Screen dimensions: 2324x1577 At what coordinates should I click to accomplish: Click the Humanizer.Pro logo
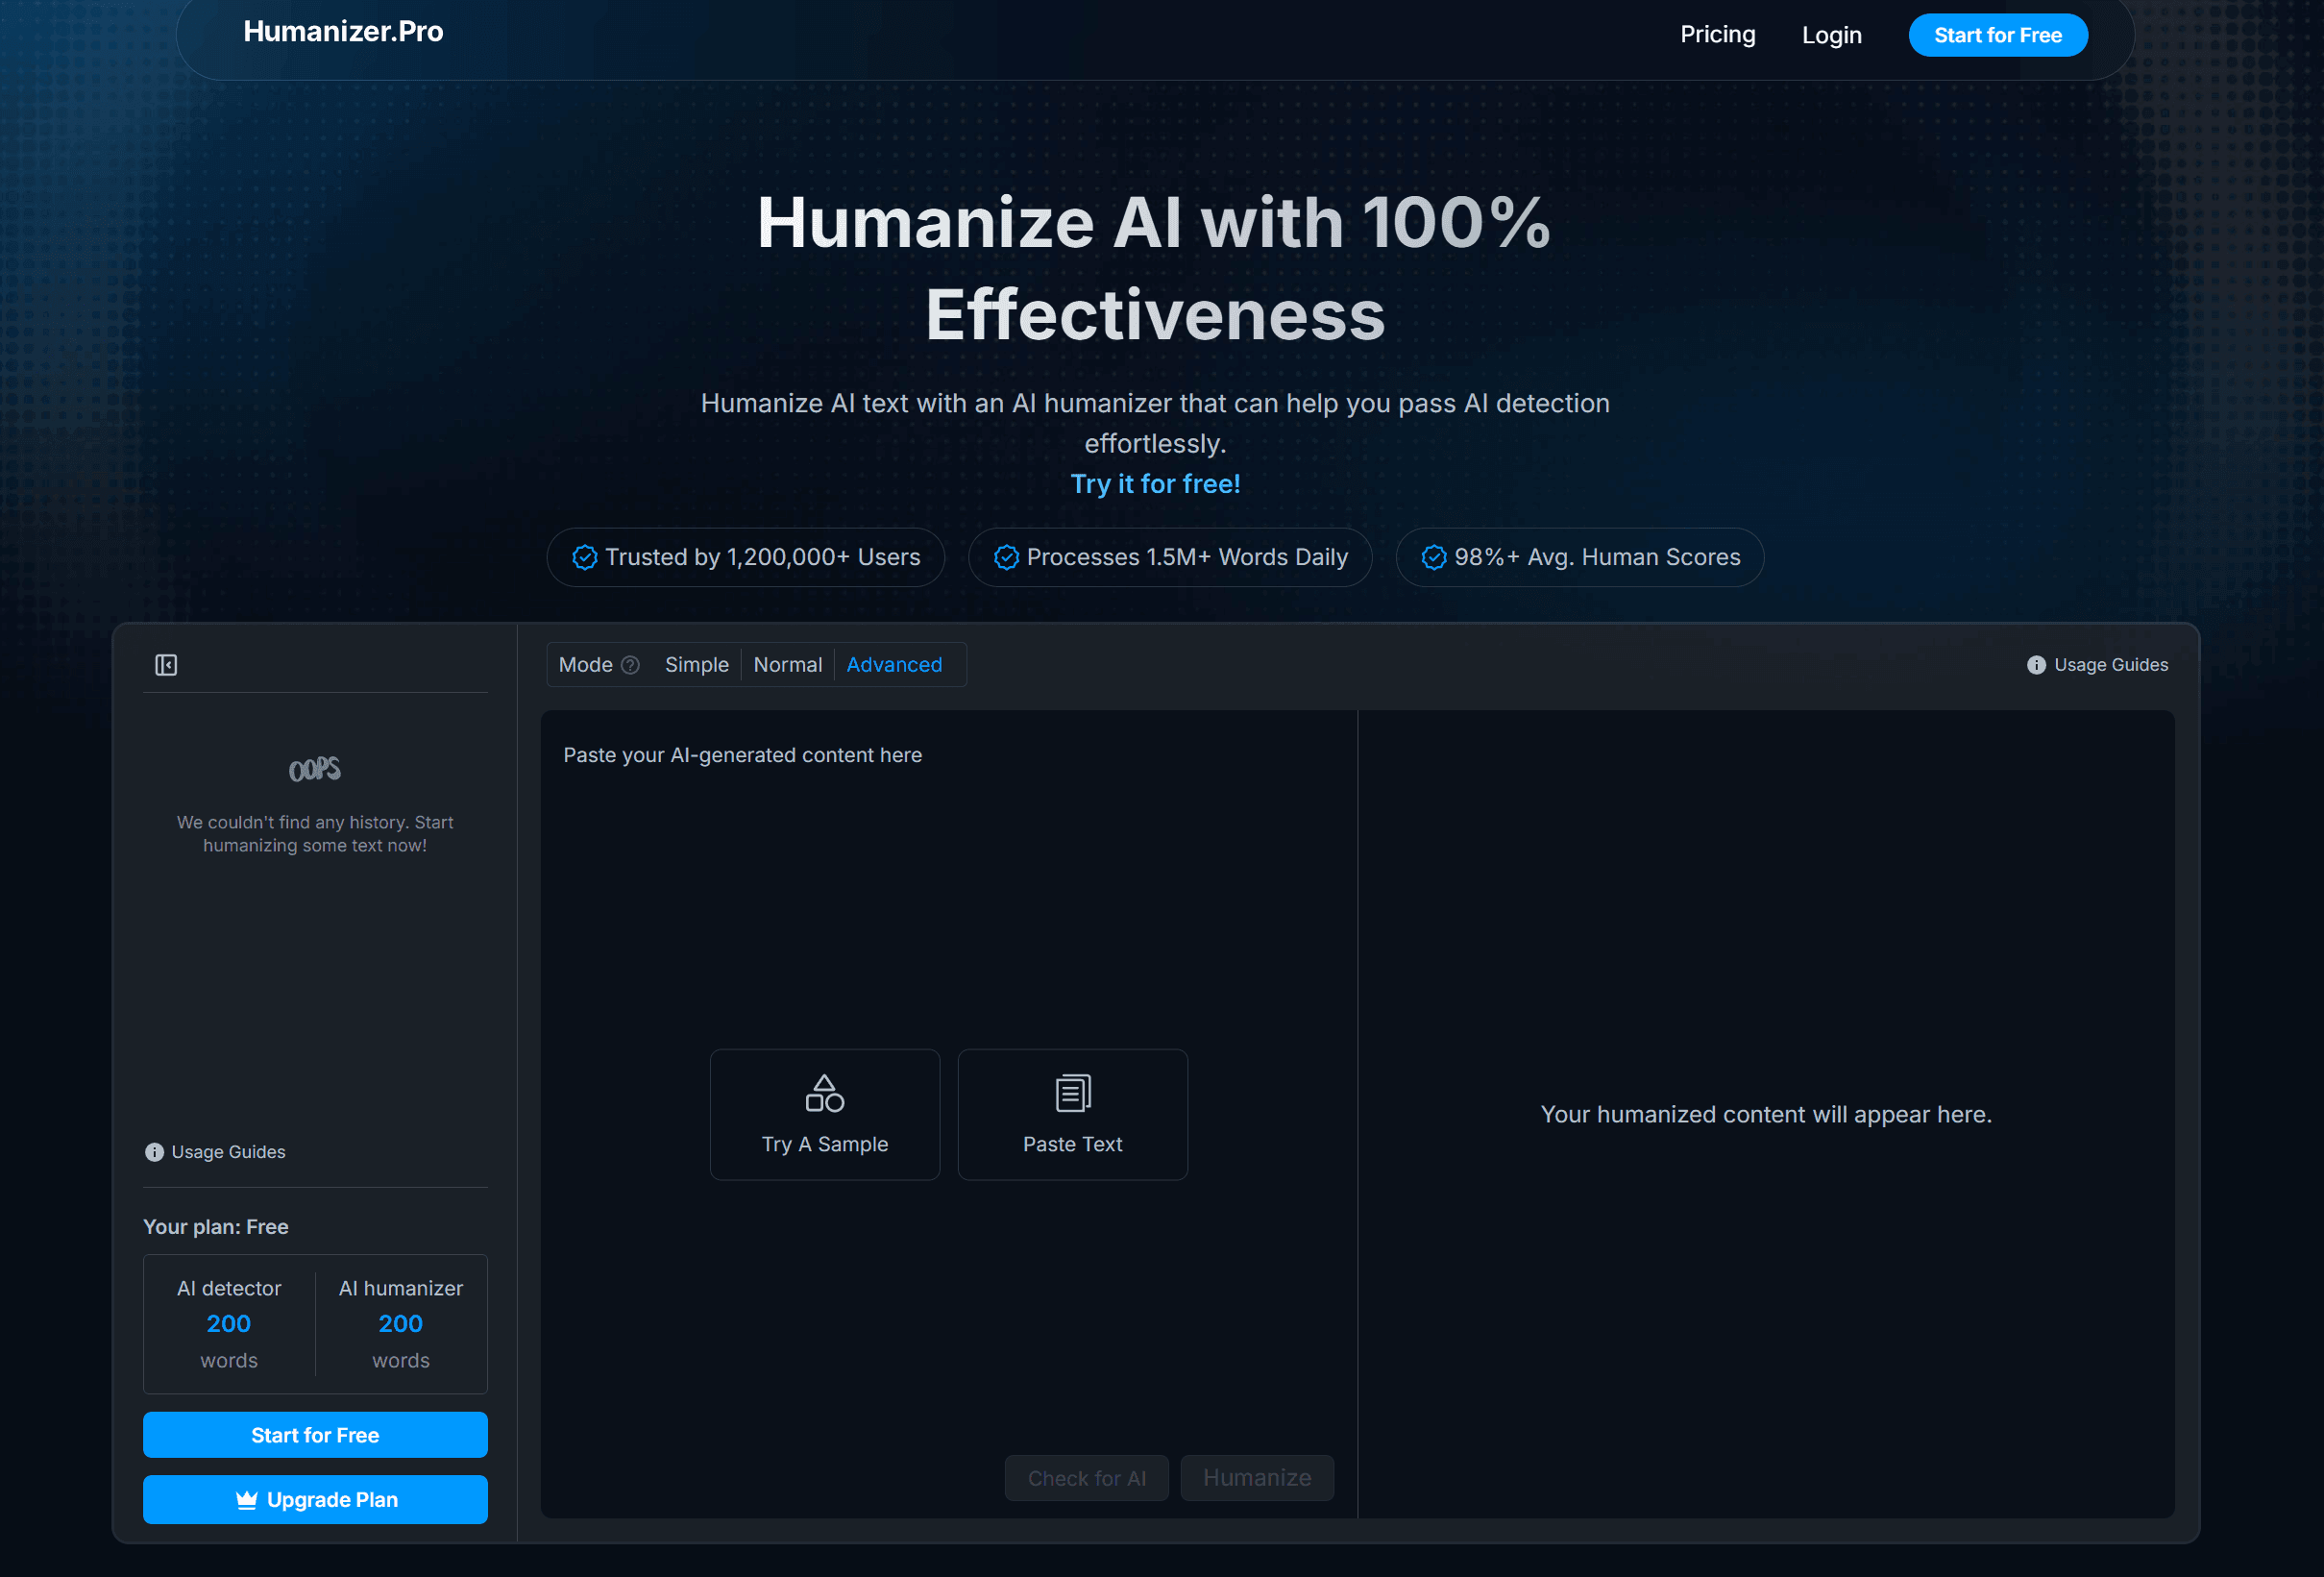pos(343,32)
